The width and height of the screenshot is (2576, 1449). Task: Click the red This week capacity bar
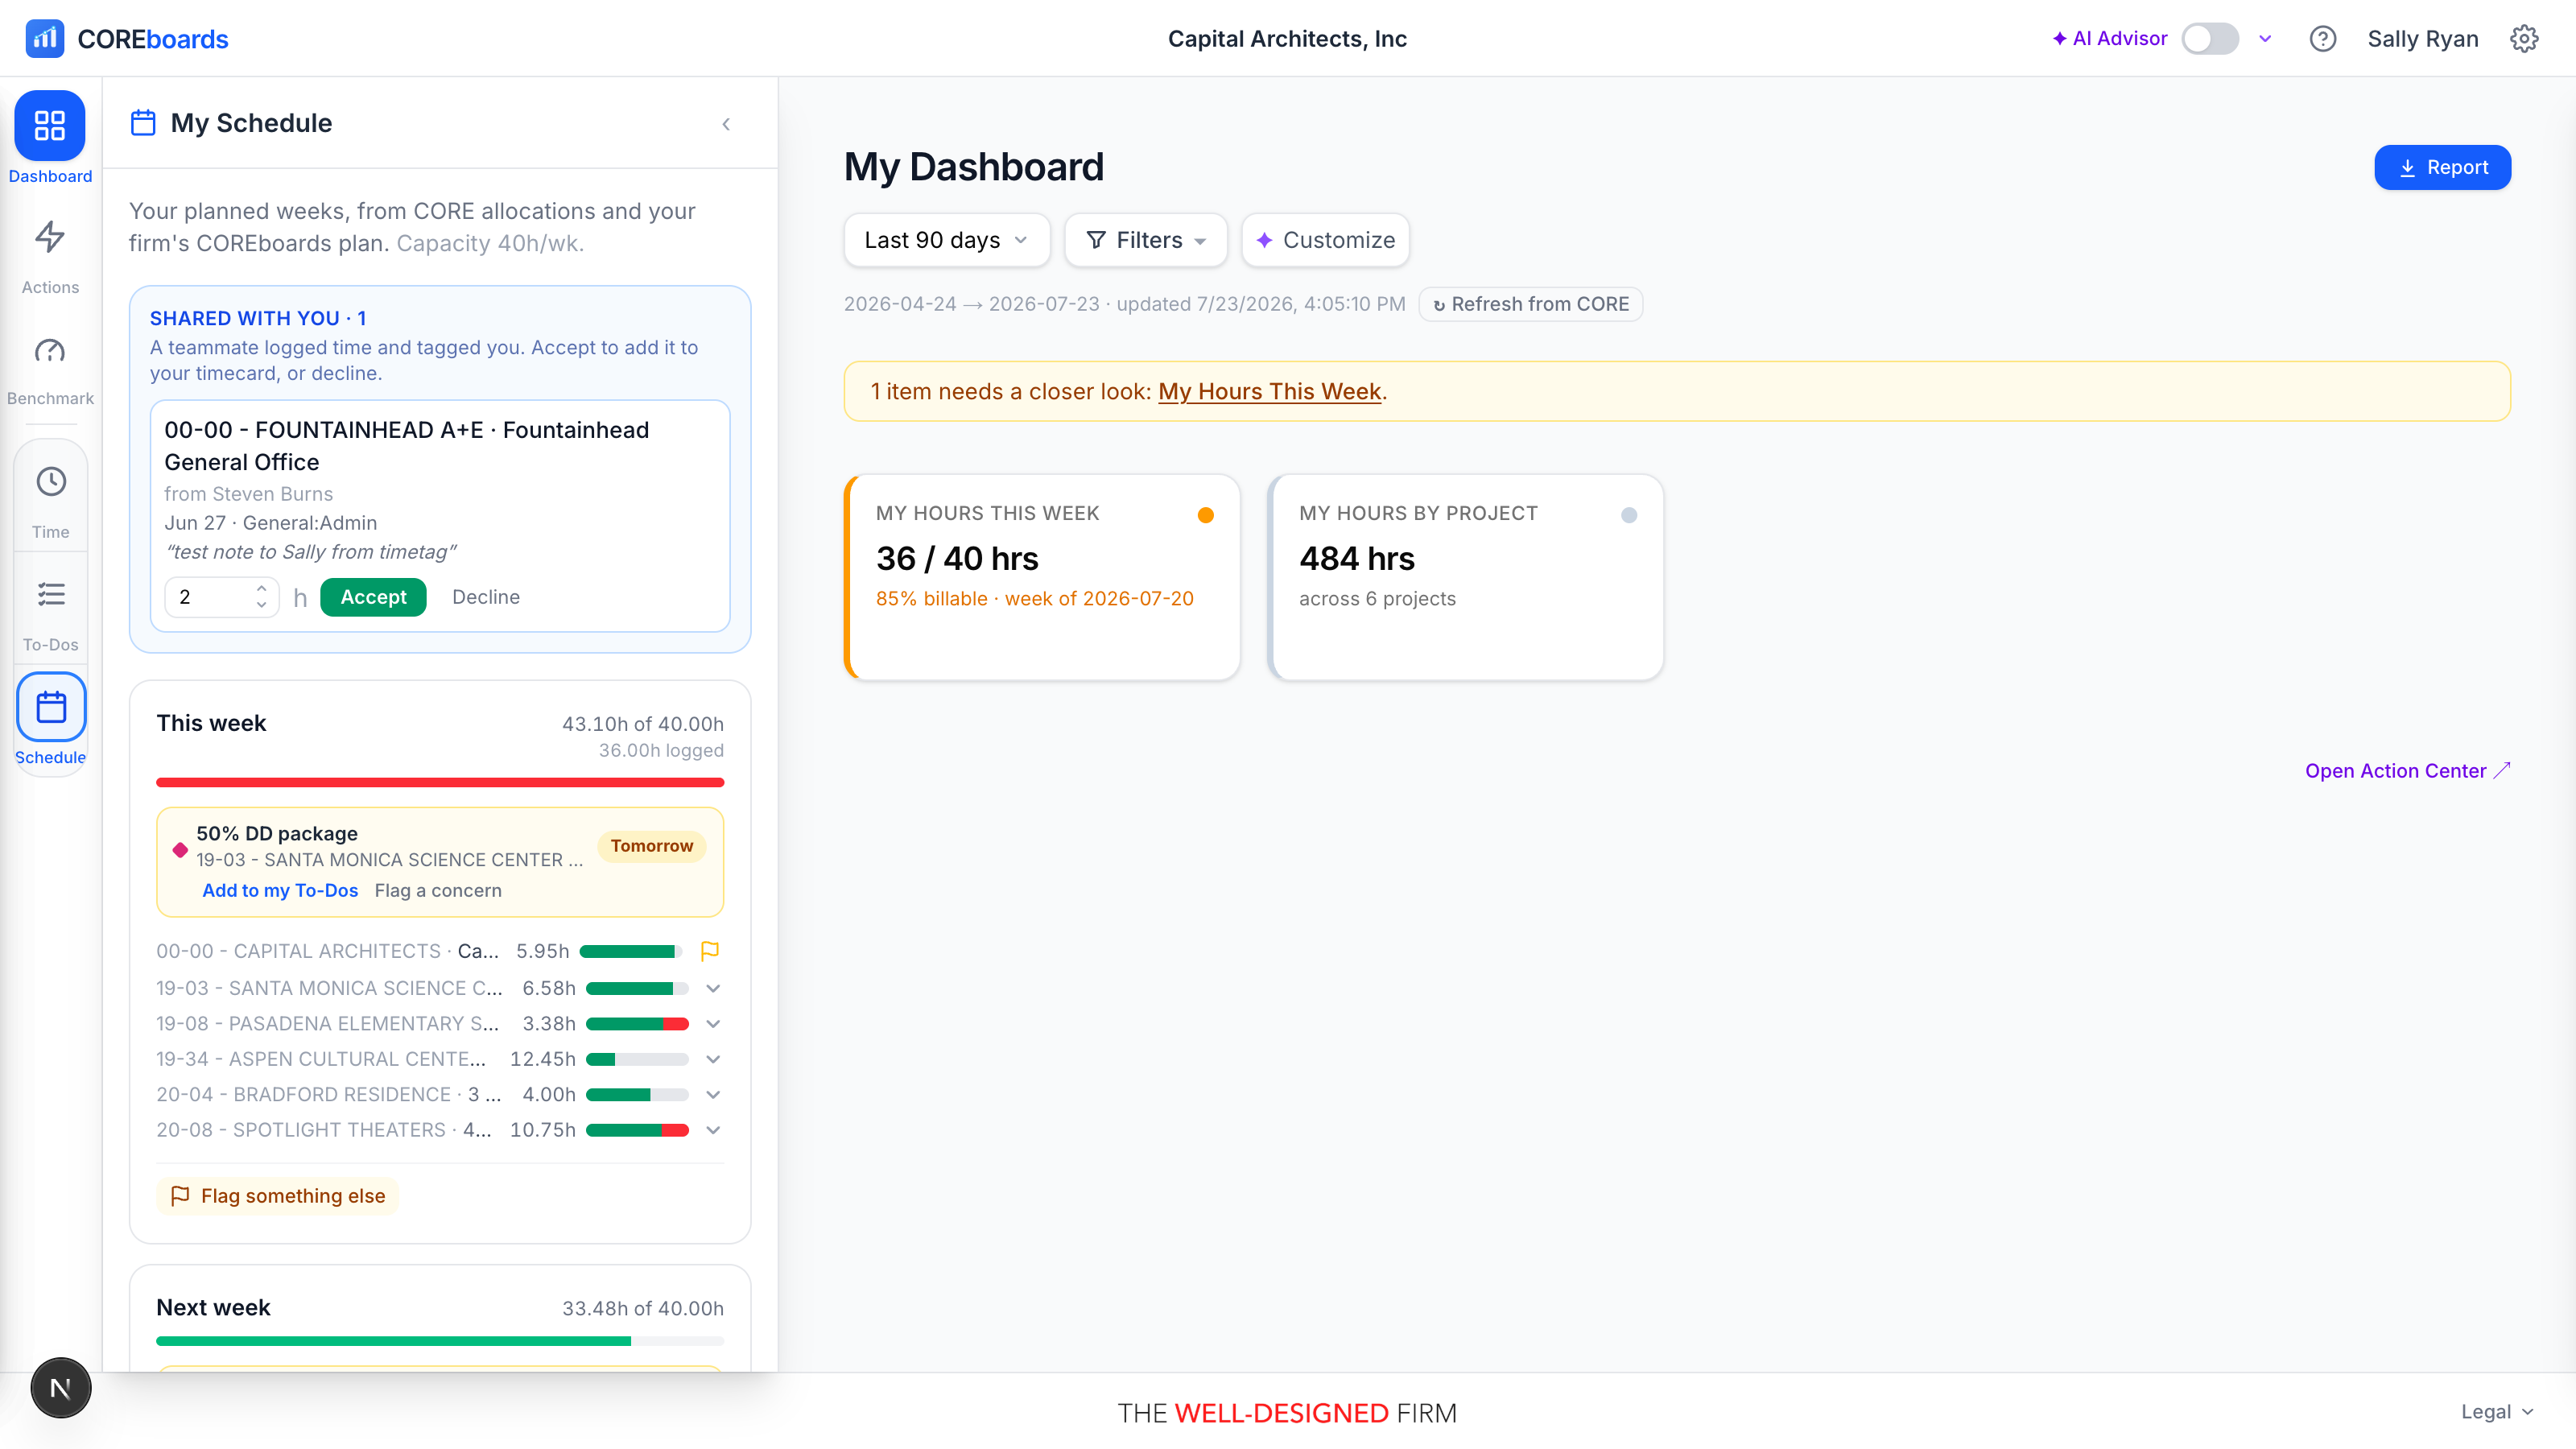point(440,782)
